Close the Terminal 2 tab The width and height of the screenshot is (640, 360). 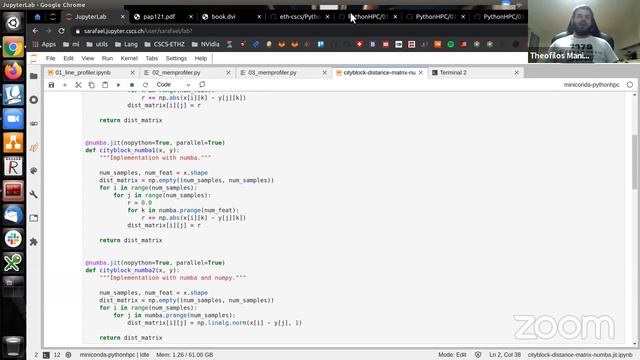[516, 73]
